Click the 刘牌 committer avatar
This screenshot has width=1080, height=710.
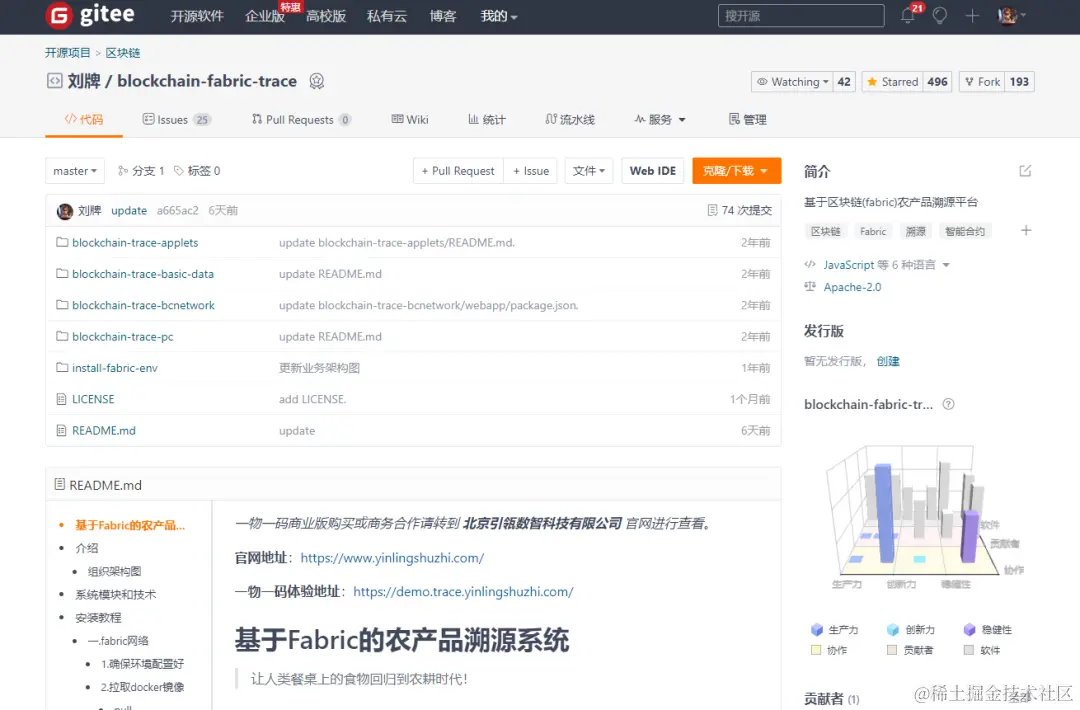coord(65,211)
